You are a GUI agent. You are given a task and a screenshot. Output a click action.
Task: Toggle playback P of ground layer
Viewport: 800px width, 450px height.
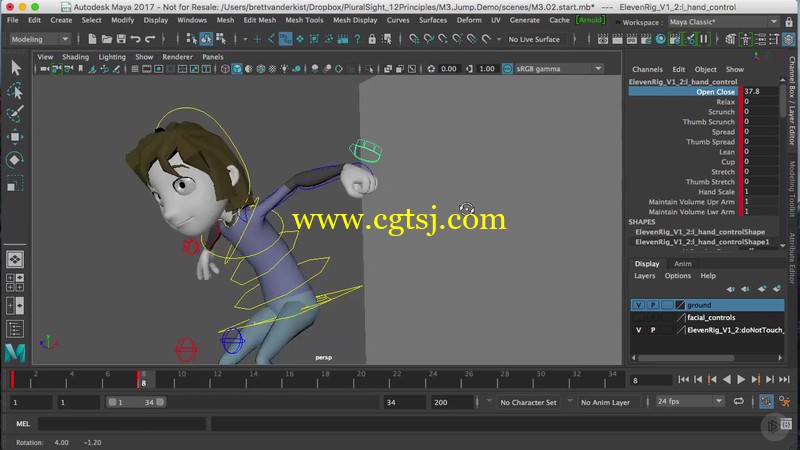click(x=653, y=305)
